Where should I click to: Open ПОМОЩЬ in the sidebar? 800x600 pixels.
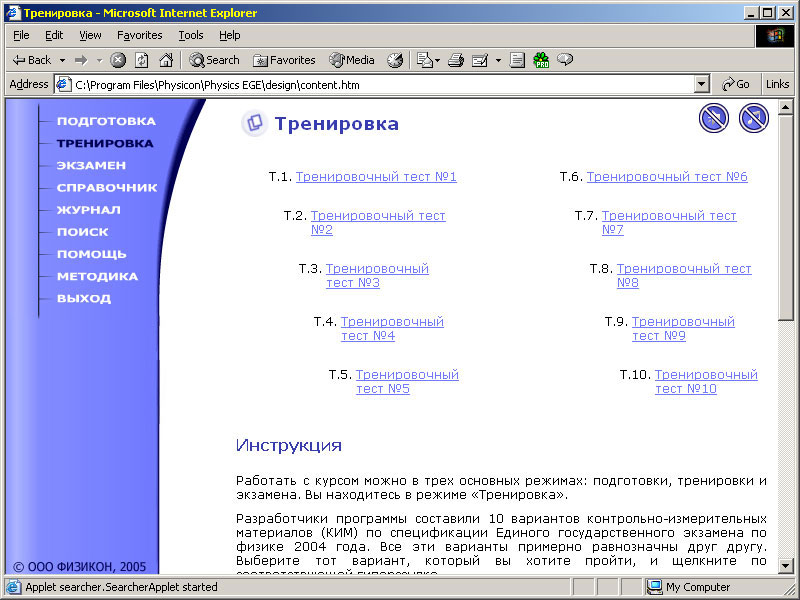click(x=92, y=254)
